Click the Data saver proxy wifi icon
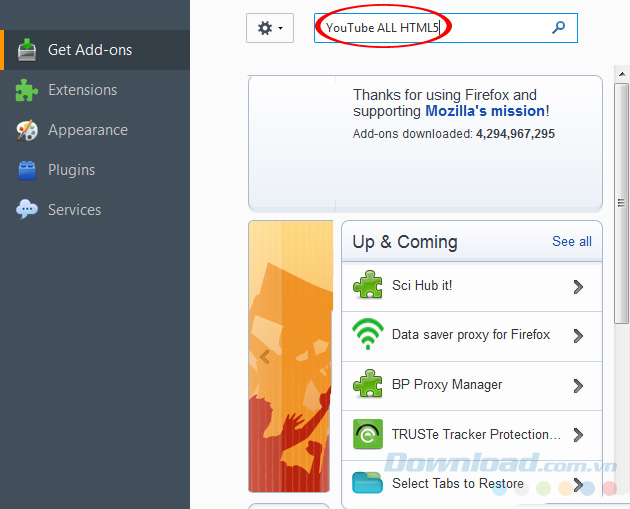This screenshot has width=630, height=509. tap(368, 335)
